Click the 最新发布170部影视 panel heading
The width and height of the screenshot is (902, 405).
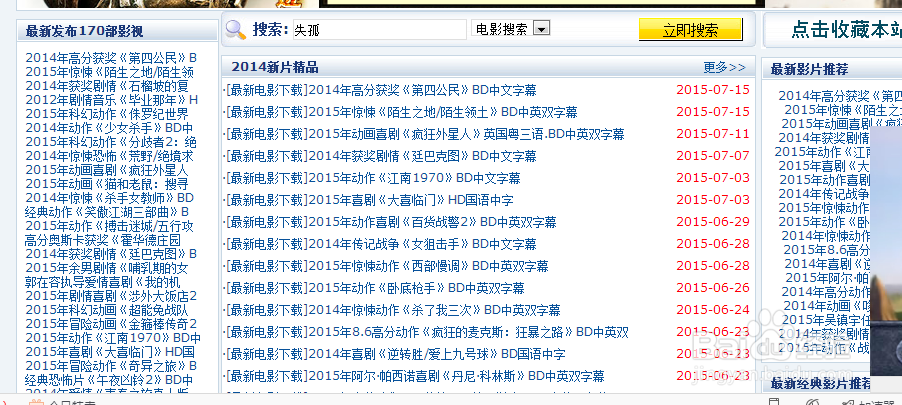coord(84,31)
